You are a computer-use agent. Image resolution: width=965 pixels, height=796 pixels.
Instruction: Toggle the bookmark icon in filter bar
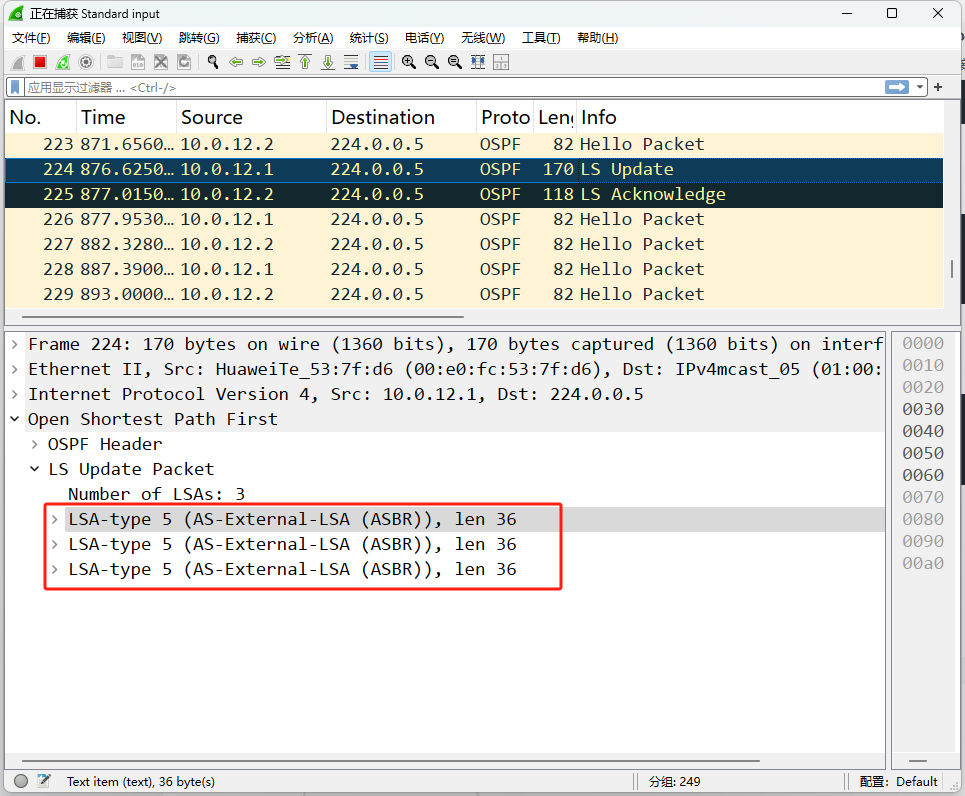pyautogui.click(x=14, y=86)
